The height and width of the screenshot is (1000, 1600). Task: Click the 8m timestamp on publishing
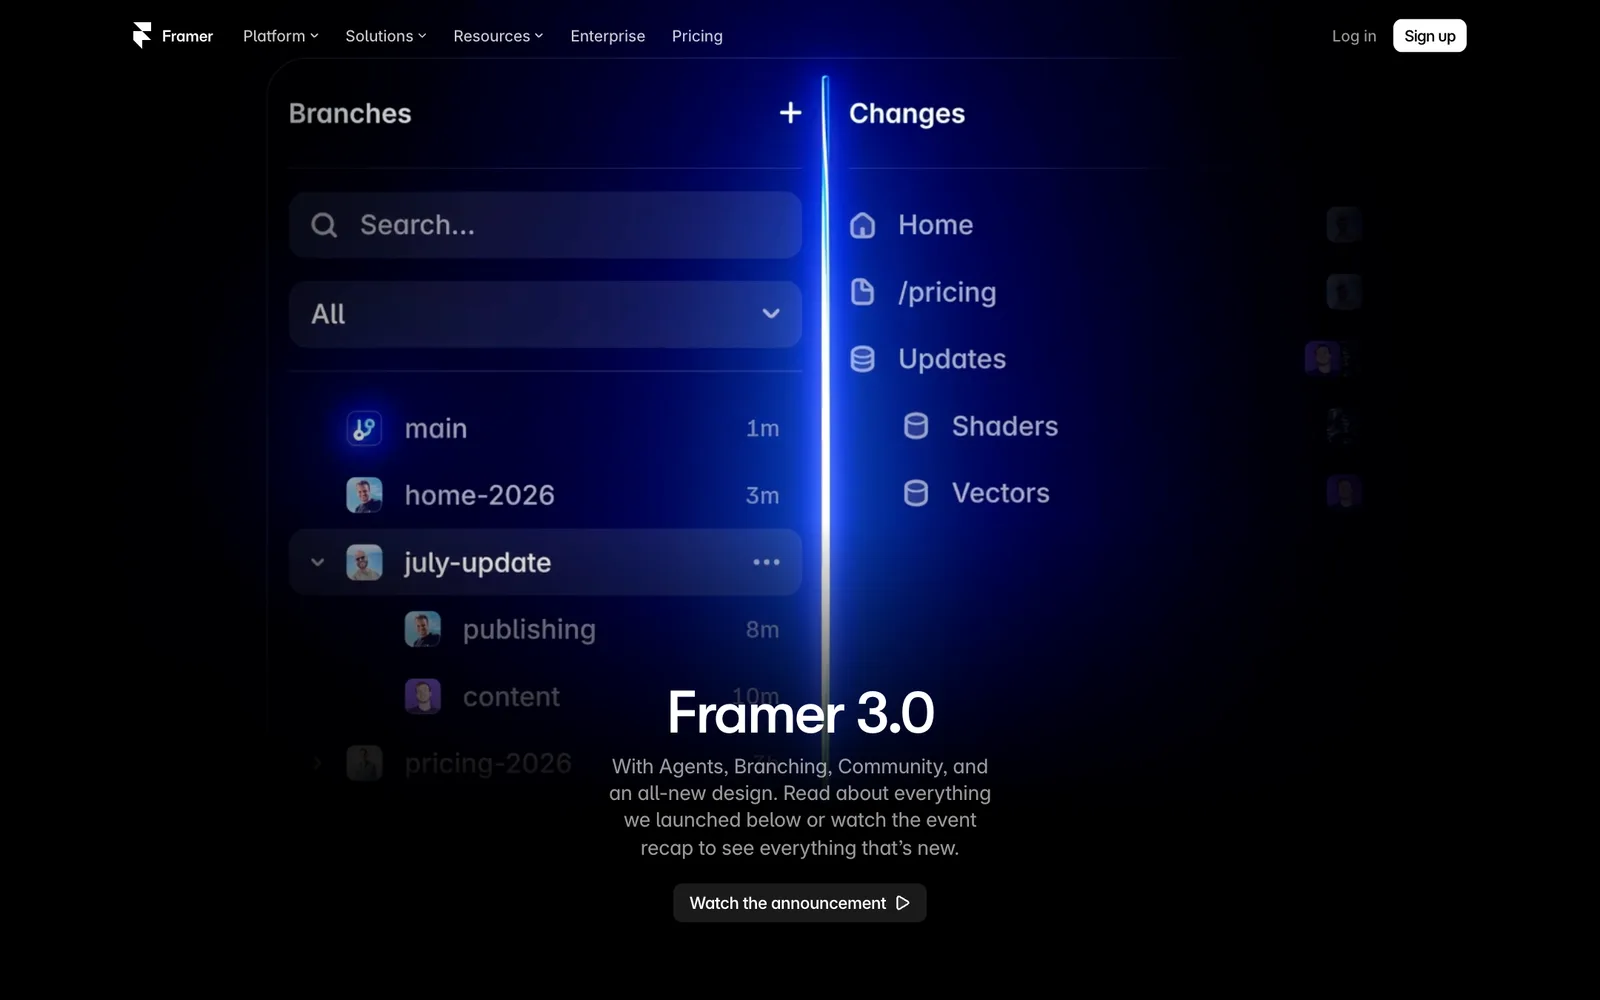pos(763,630)
